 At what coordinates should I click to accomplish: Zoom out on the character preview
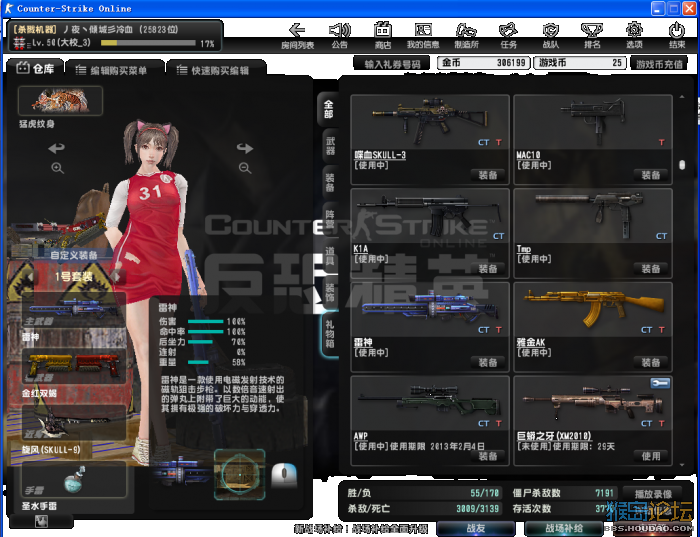[245, 168]
